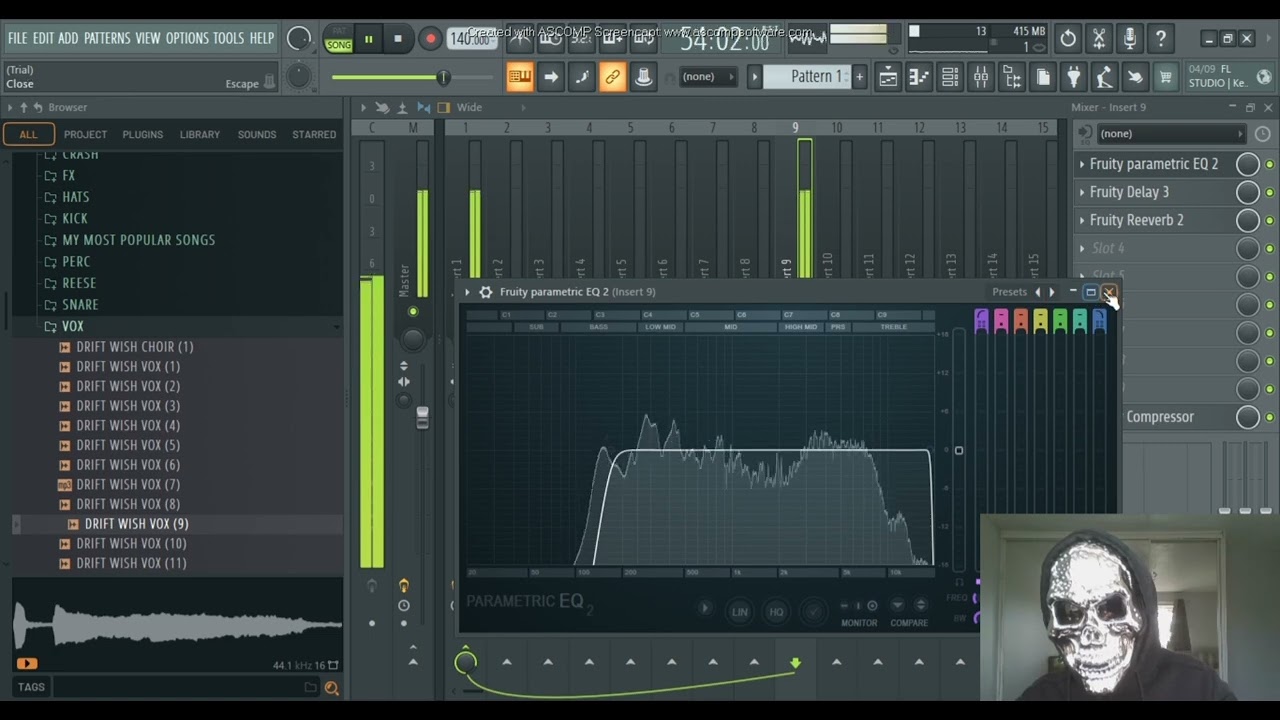Viewport: 1280px width, 720px height.
Task: Toggle the master track mute light
Action: [x=413, y=312]
